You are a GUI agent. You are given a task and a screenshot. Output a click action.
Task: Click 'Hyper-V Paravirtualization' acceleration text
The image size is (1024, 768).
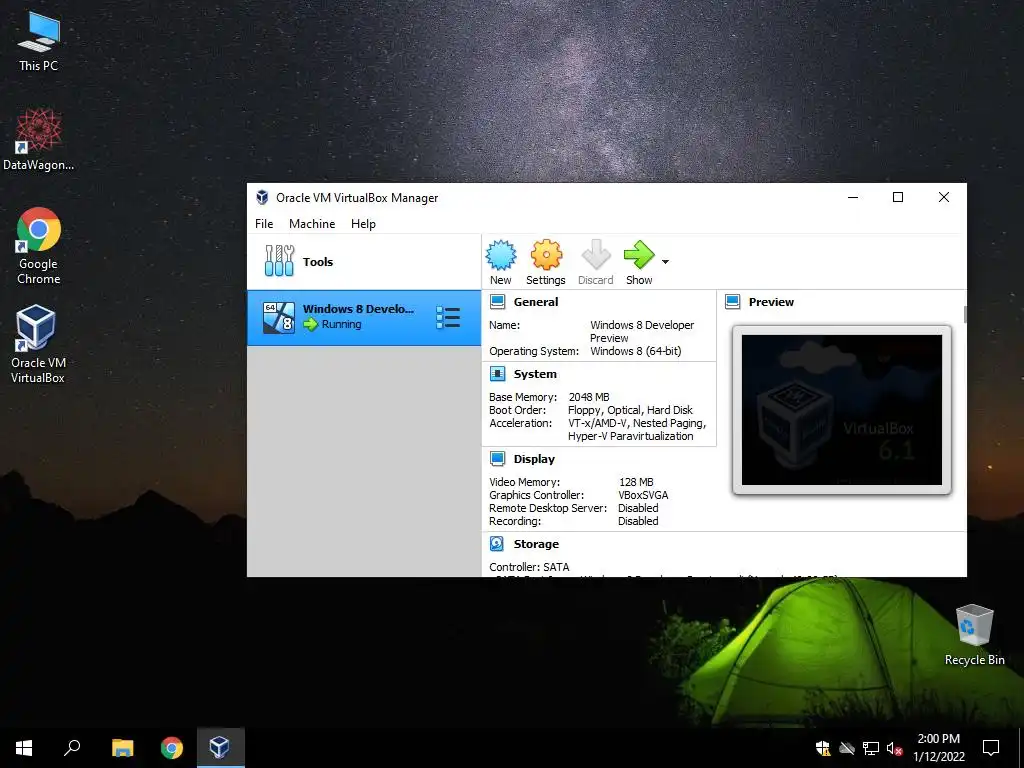coord(630,436)
